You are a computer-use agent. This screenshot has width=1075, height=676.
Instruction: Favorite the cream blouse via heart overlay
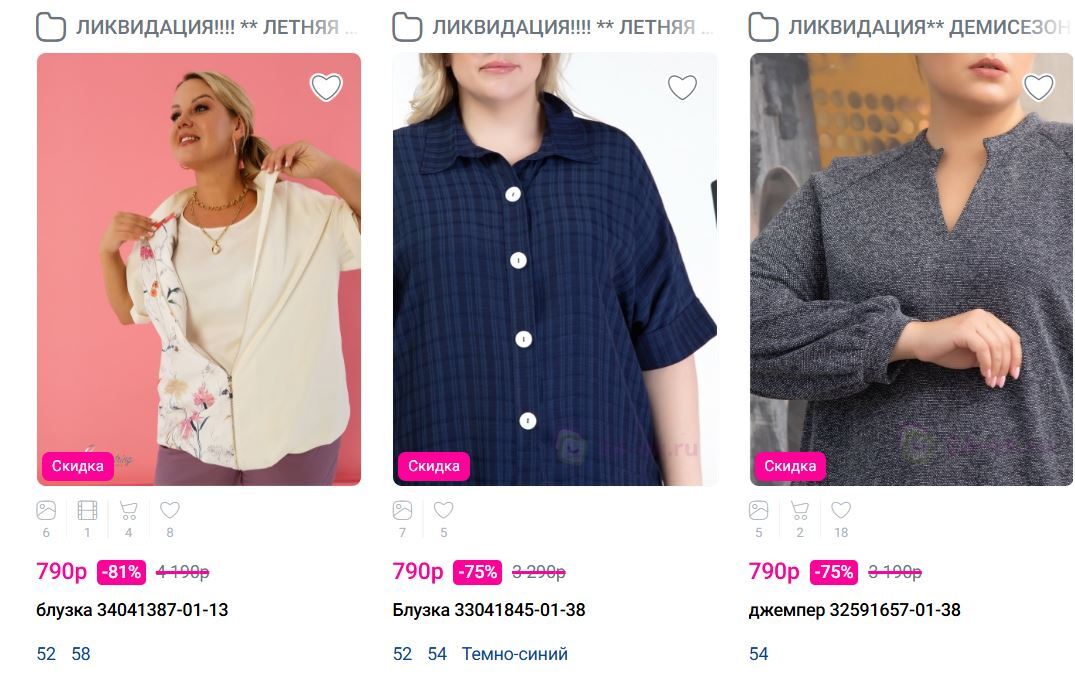[326, 88]
